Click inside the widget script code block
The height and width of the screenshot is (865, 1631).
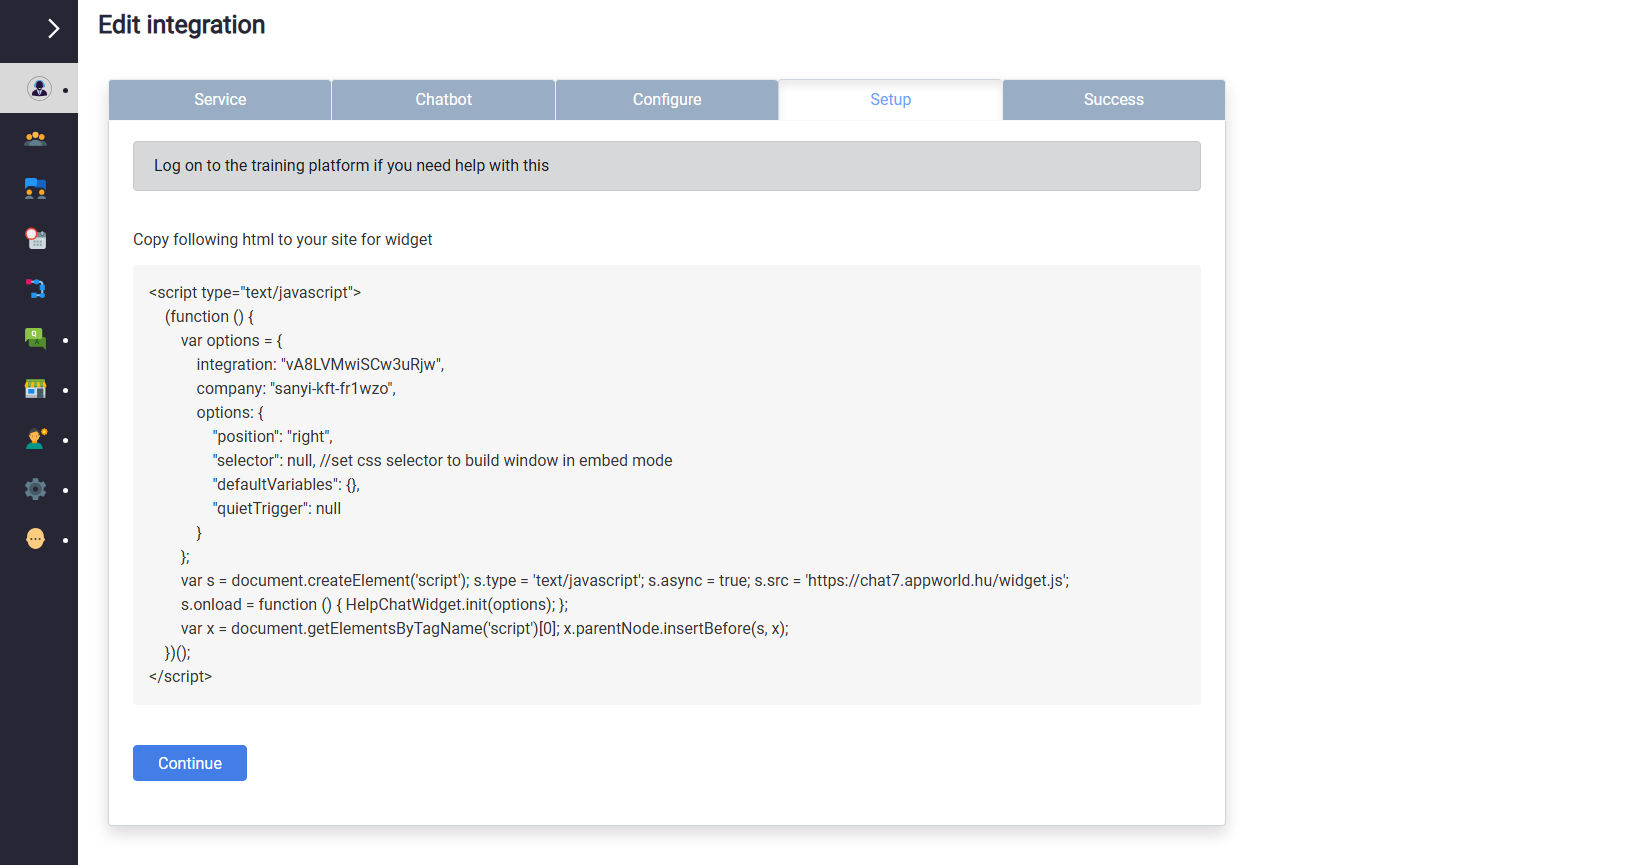(x=666, y=485)
